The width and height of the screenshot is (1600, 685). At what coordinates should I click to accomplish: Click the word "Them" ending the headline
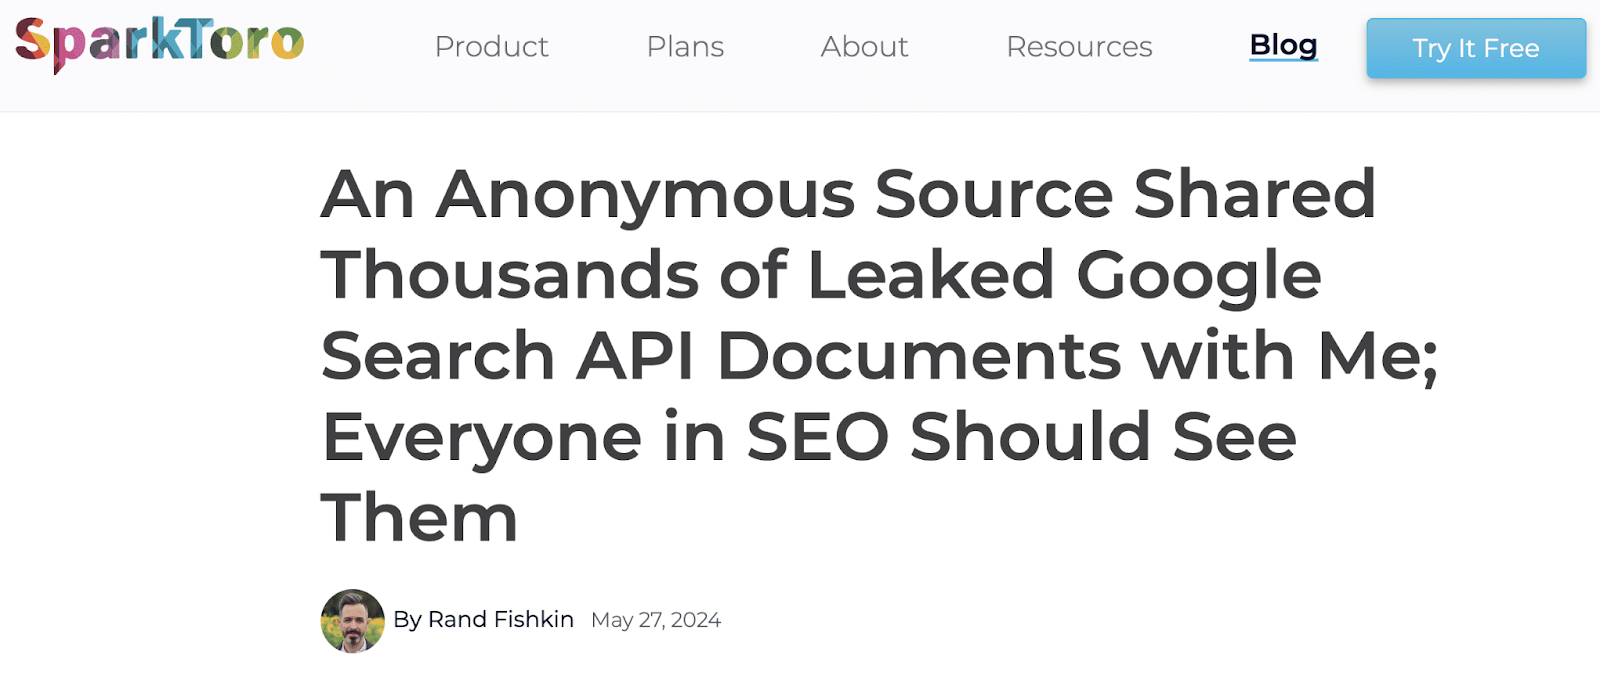[x=419, y=518]
